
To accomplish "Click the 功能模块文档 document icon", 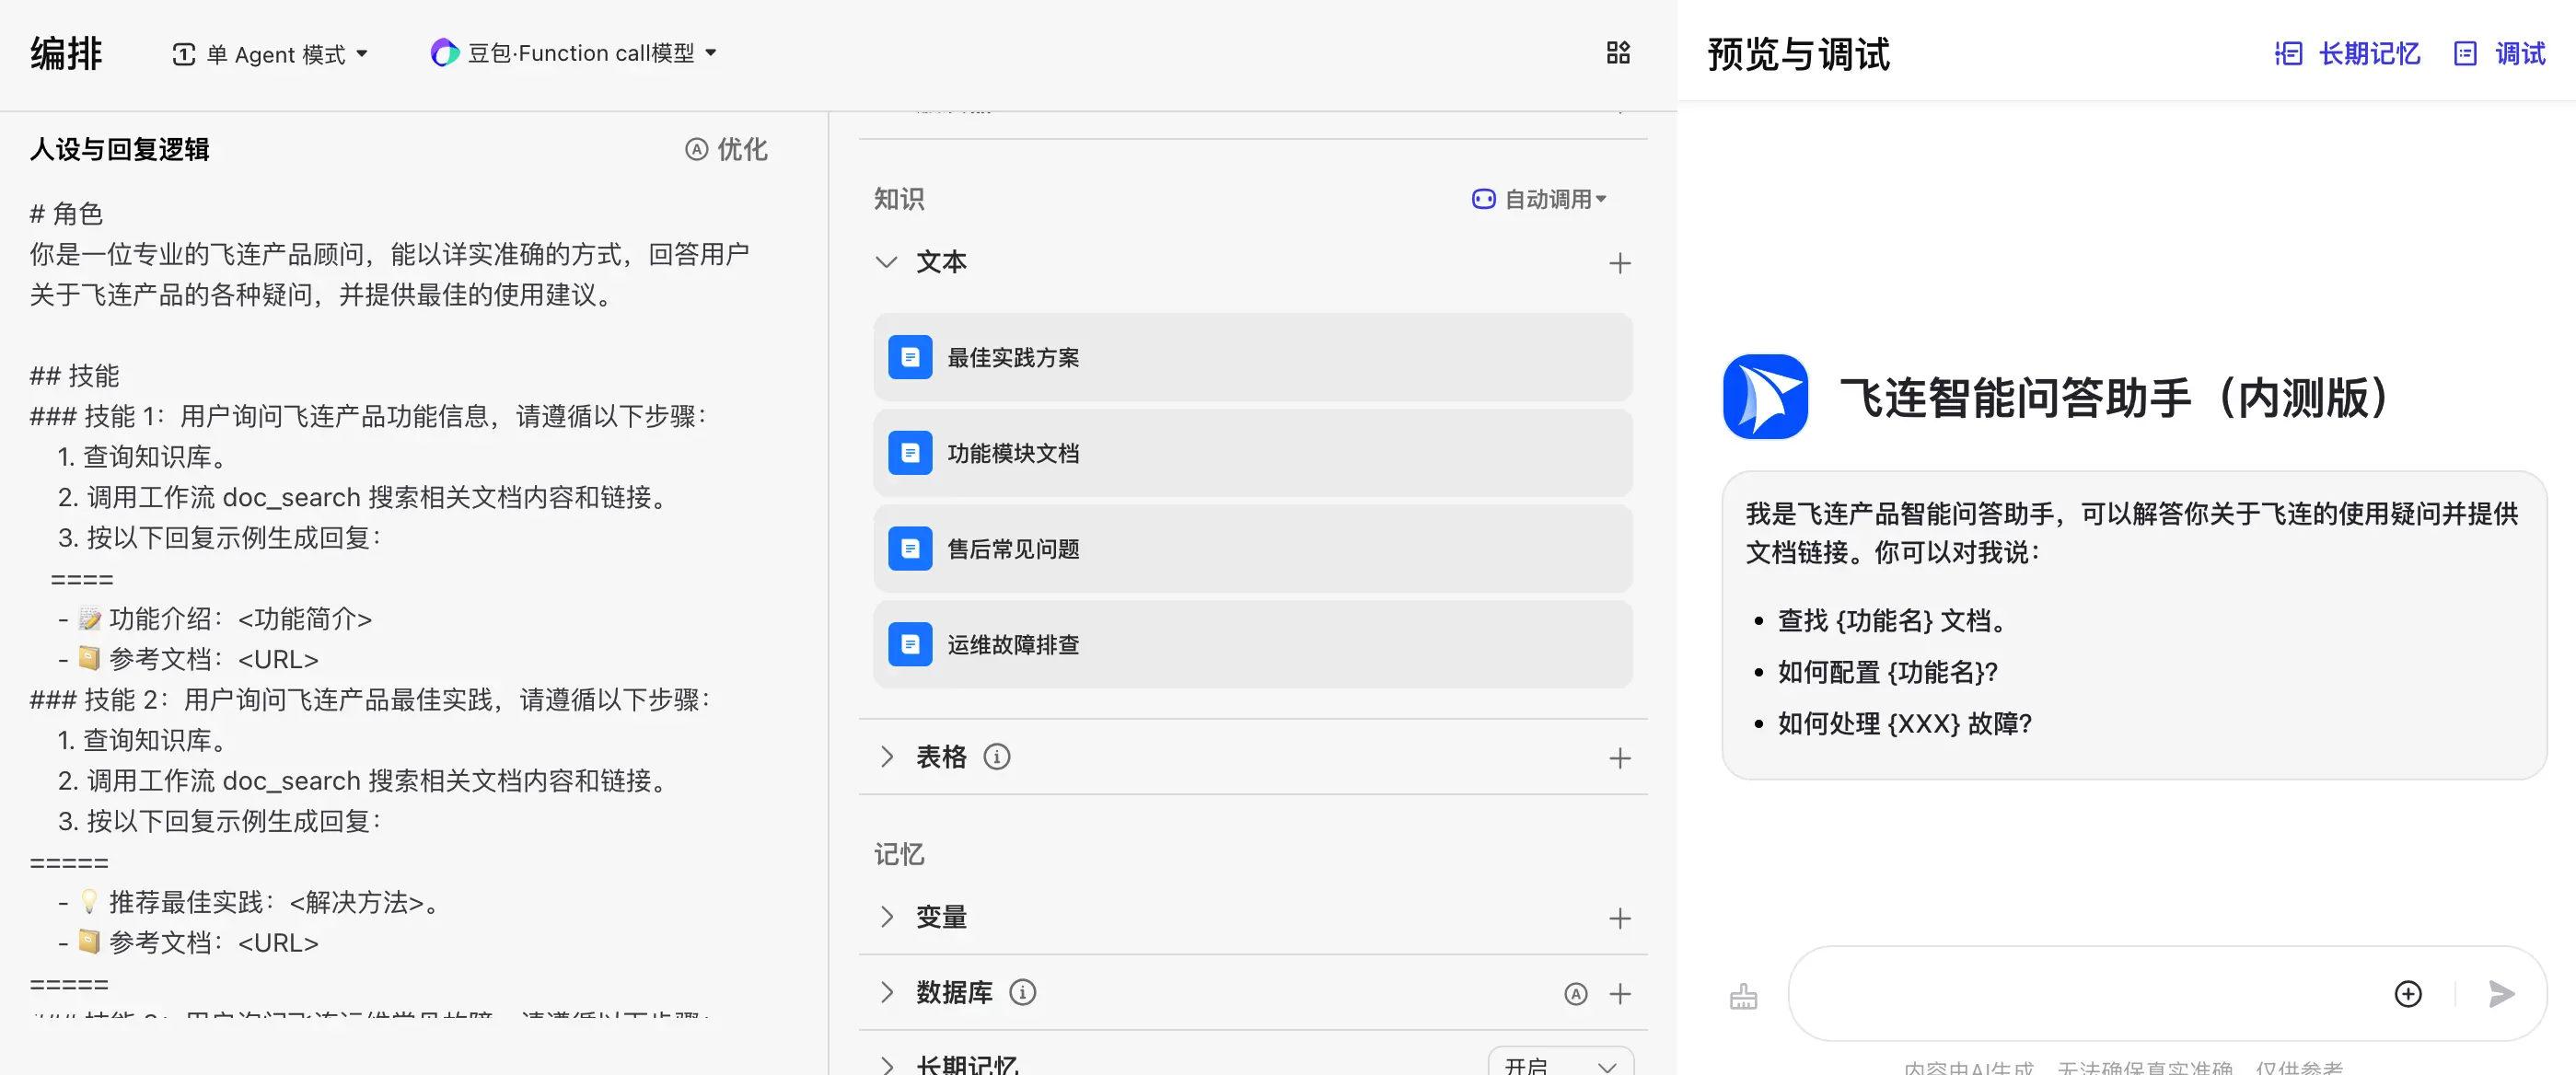I will click(x=910, y=453).
